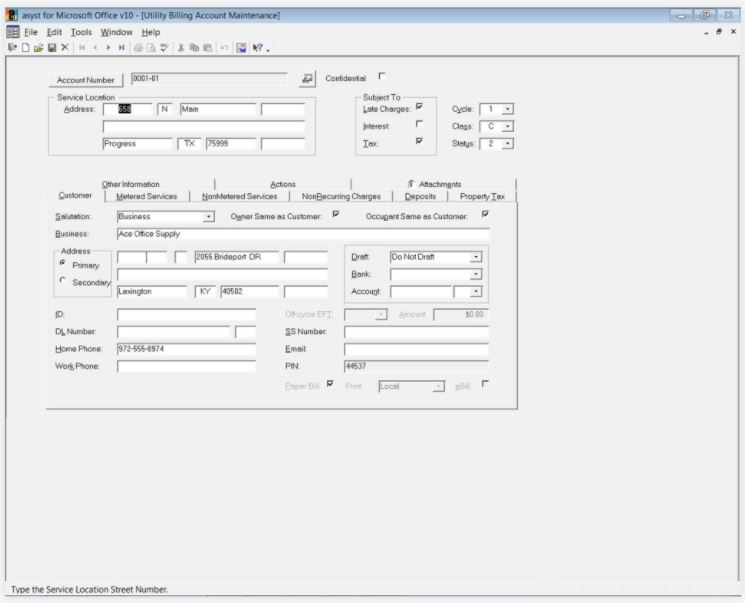Enable the Interest checkbox
The width and height of the screenshot is (745, 603).
(419, 124)
